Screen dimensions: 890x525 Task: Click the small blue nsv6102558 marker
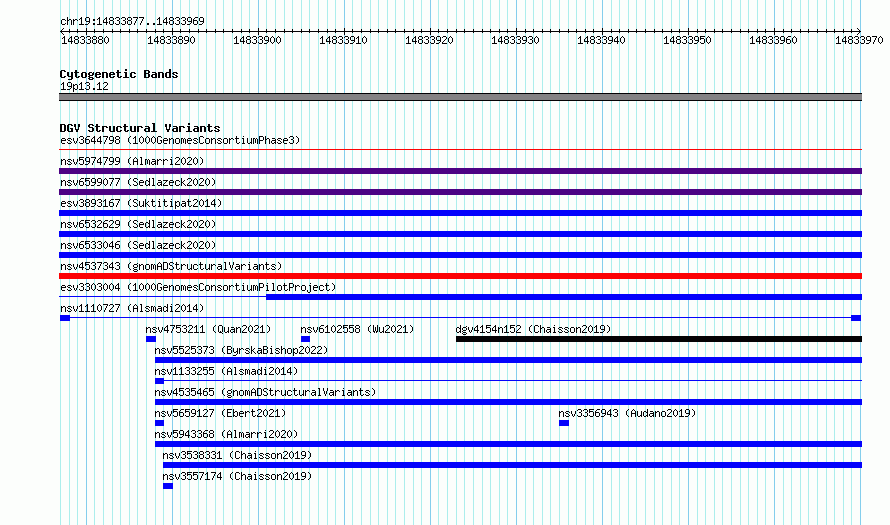coord(305,339)
